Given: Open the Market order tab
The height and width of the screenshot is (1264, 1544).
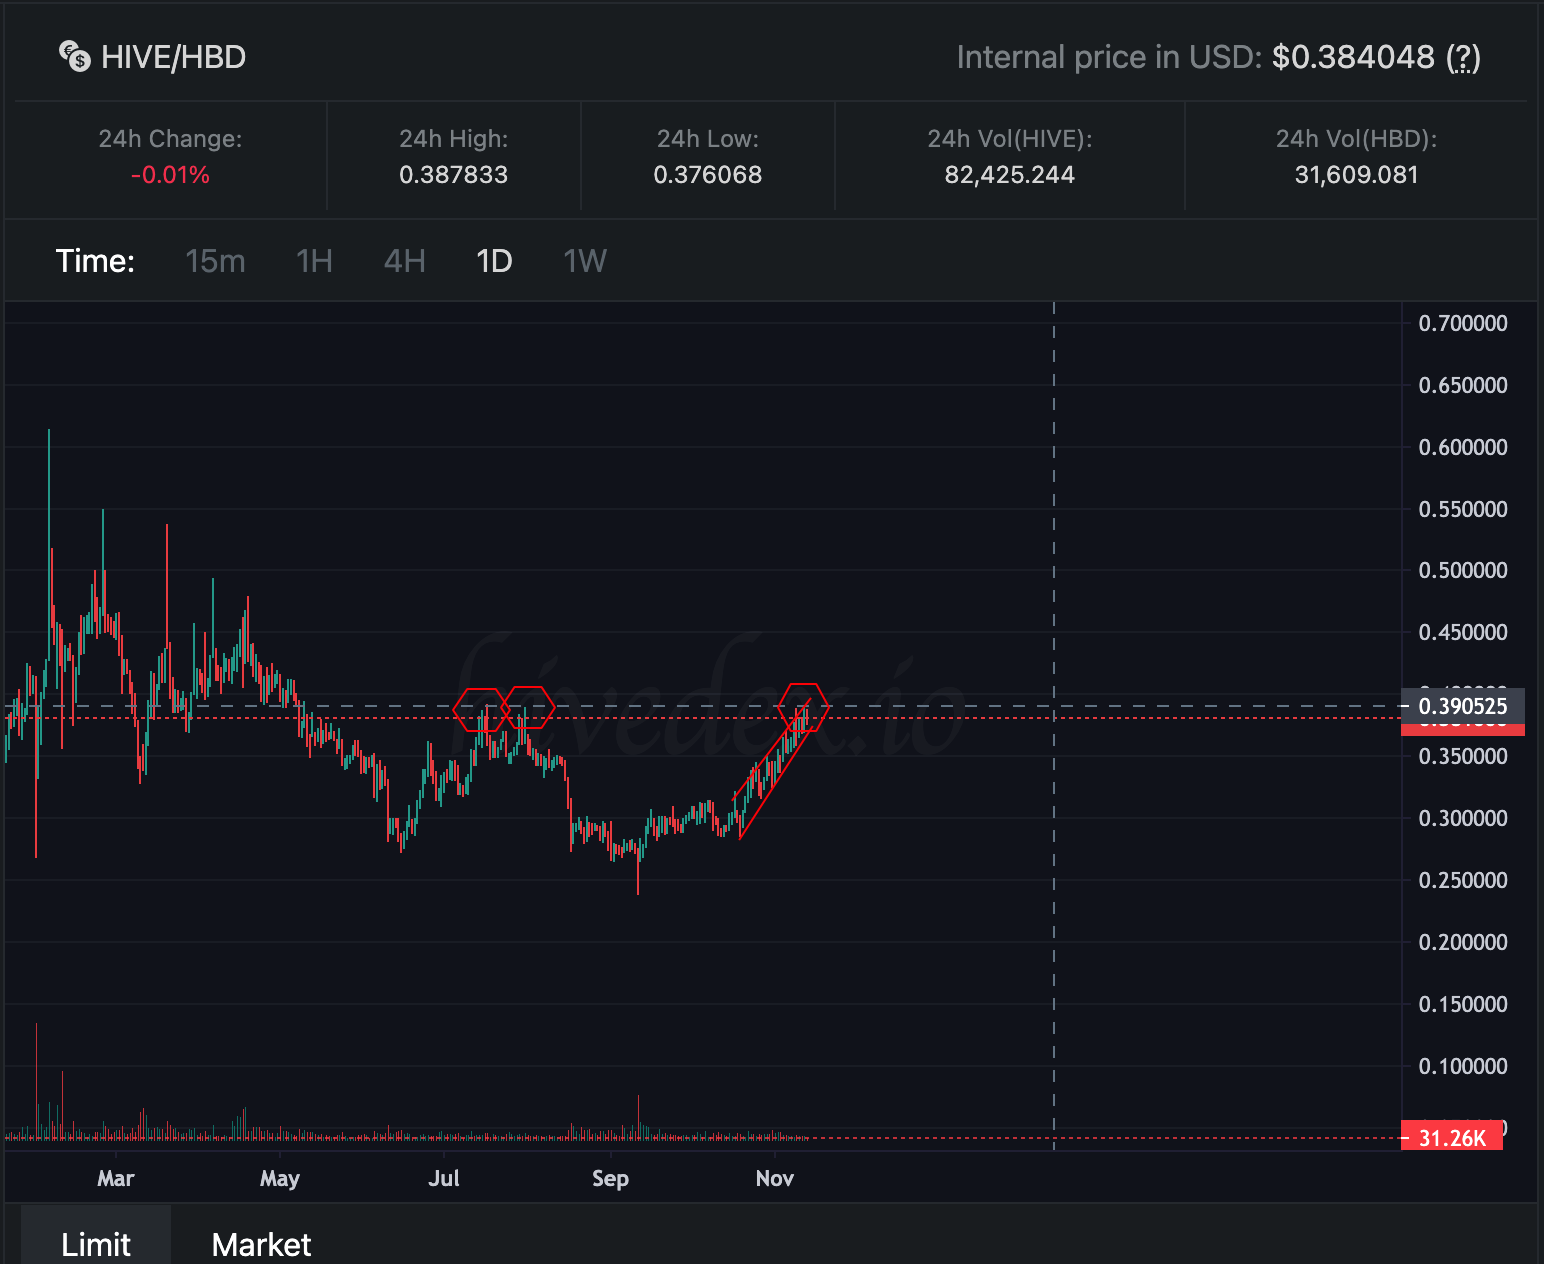Looking at the screenshot, I should (x=262, y=1244).
